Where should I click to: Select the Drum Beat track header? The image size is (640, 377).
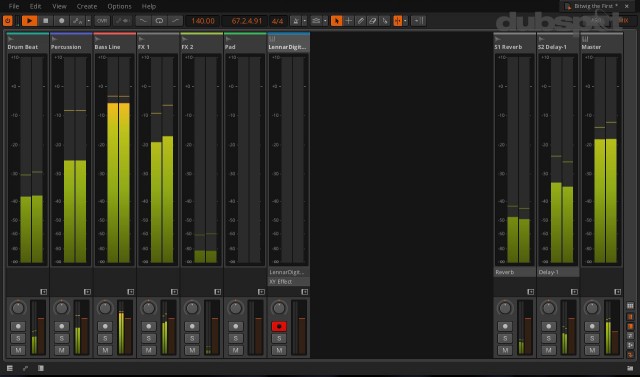coord(28,43)
